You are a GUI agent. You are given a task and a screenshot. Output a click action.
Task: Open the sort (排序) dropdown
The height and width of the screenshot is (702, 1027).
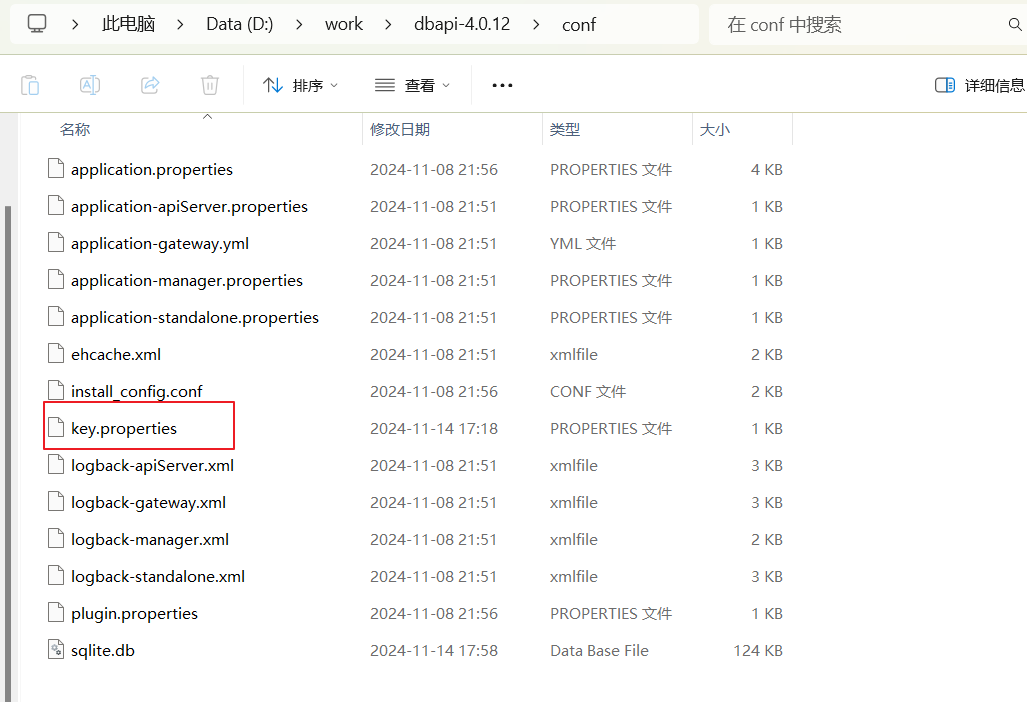(300, 85)
